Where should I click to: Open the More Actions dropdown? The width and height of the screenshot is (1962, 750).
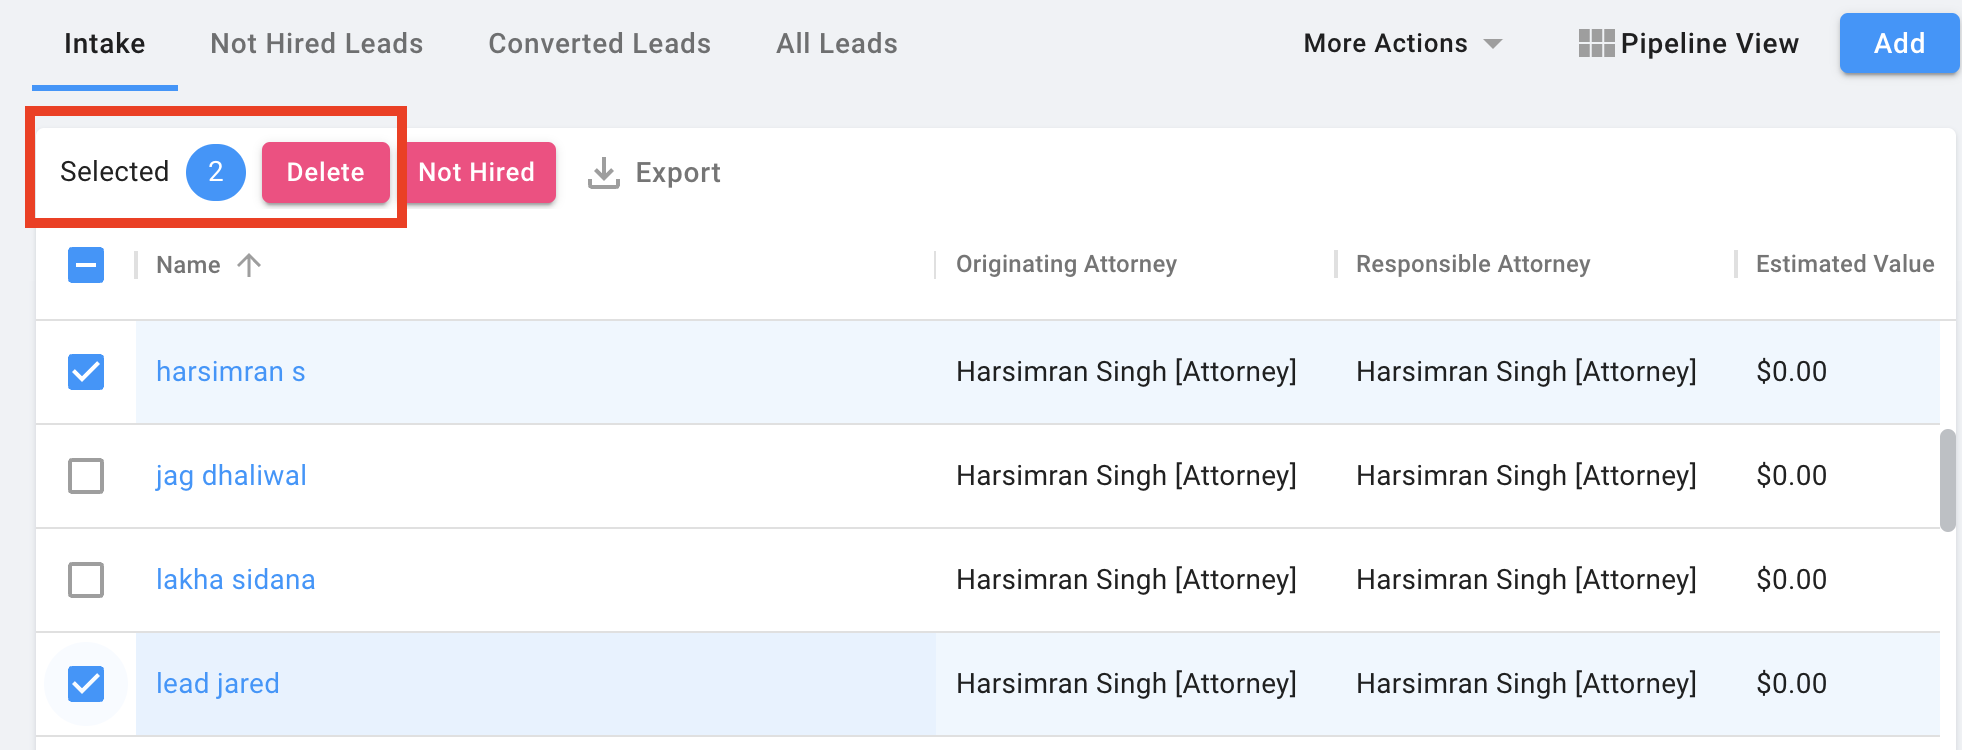click(x=1402, y=44)
